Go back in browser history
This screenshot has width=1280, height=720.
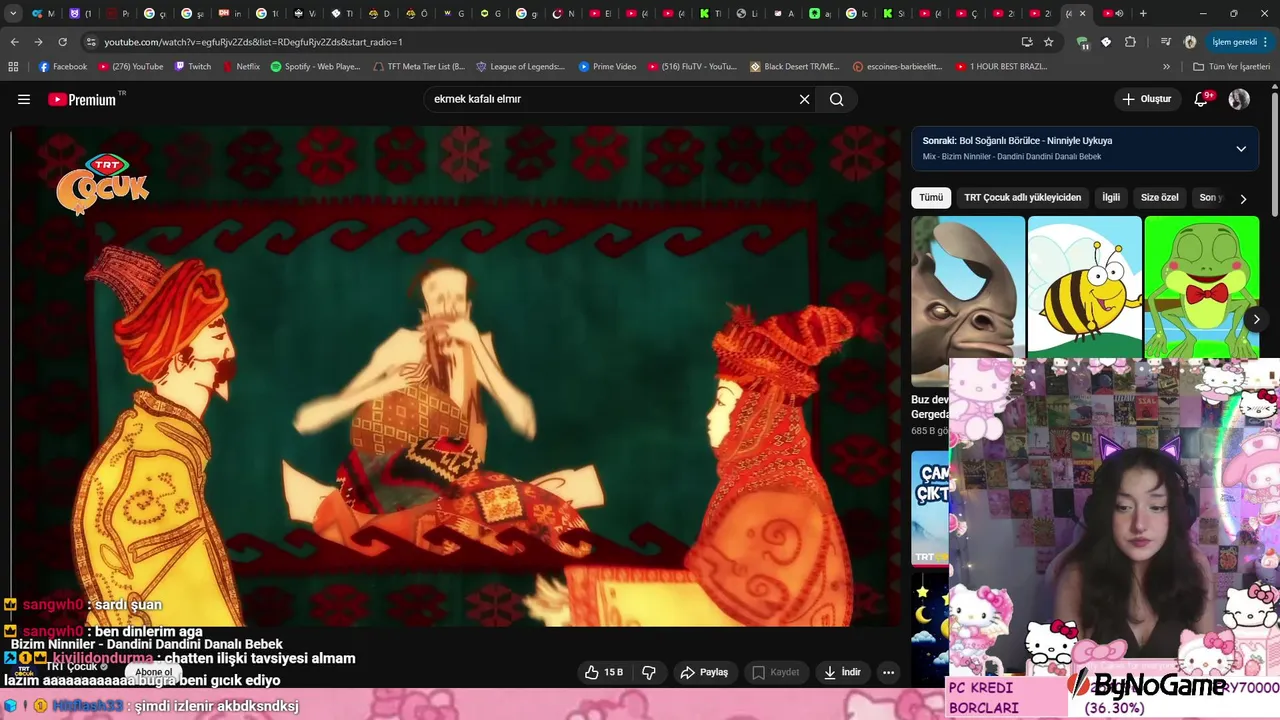coord(14,42)
